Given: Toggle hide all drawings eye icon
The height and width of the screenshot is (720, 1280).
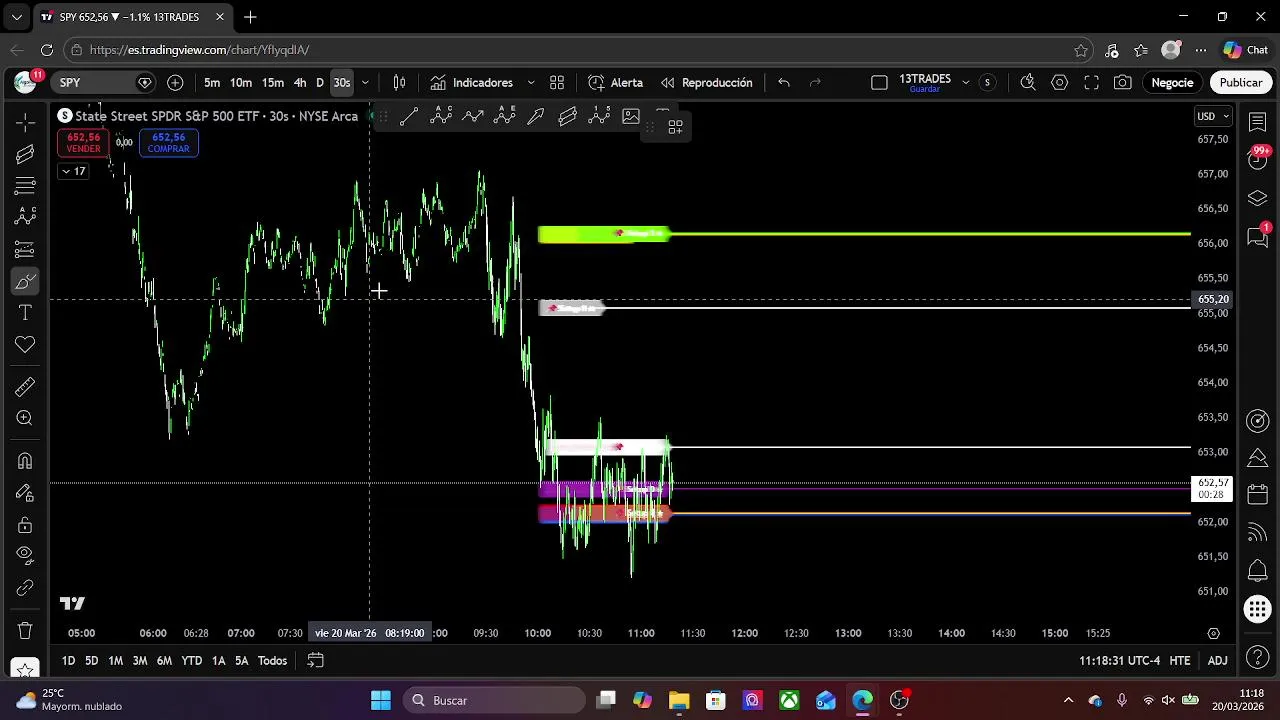Looking at the screenshot, I should point(25,555).
